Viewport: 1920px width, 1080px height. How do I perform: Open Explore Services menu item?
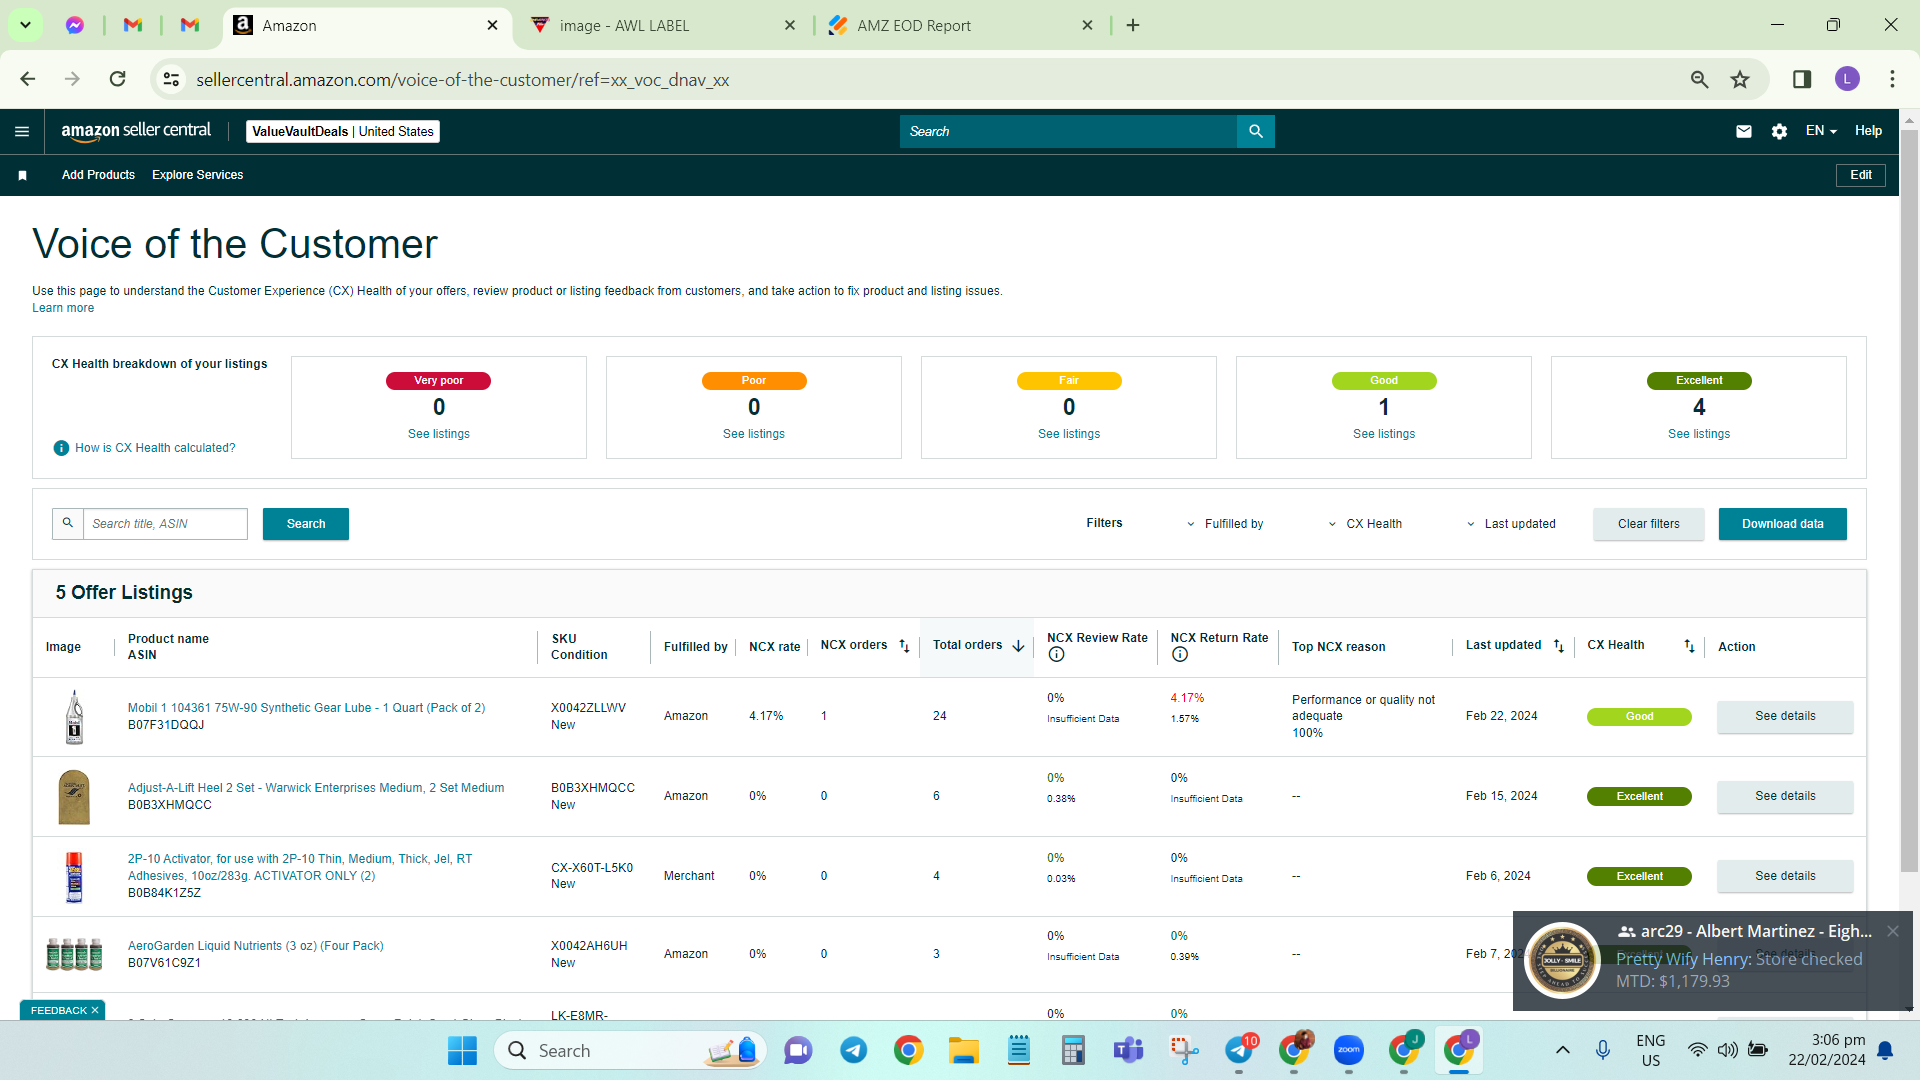(x=197, y=175)
